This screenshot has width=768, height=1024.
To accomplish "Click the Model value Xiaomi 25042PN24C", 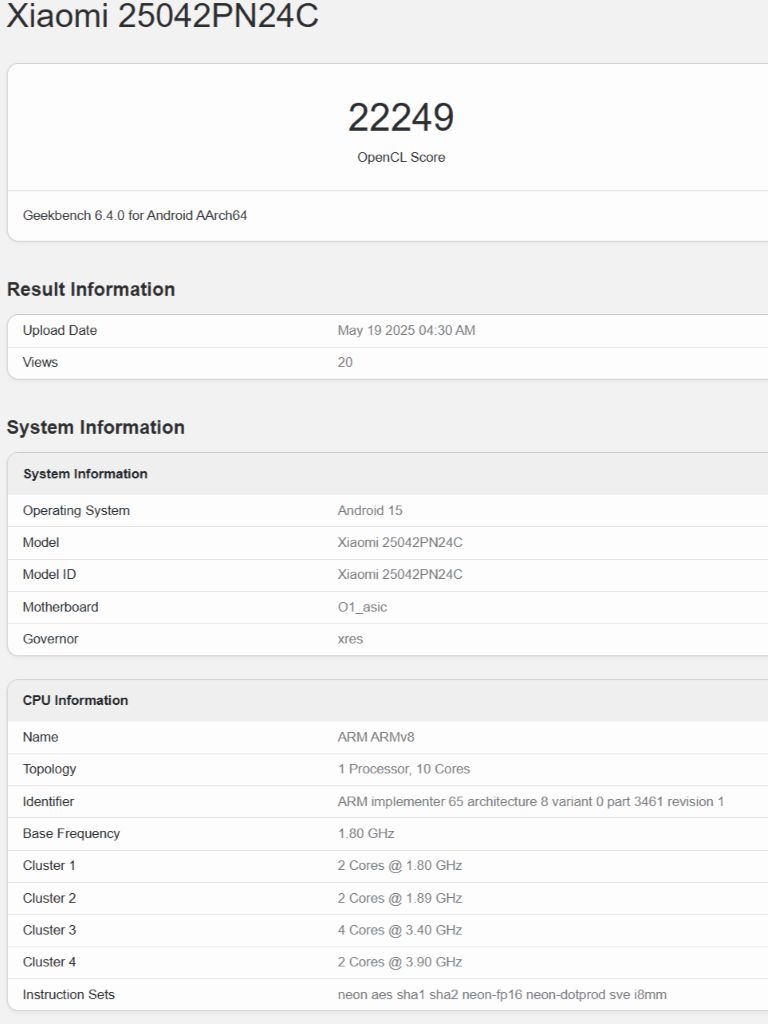I will point(400,543).
